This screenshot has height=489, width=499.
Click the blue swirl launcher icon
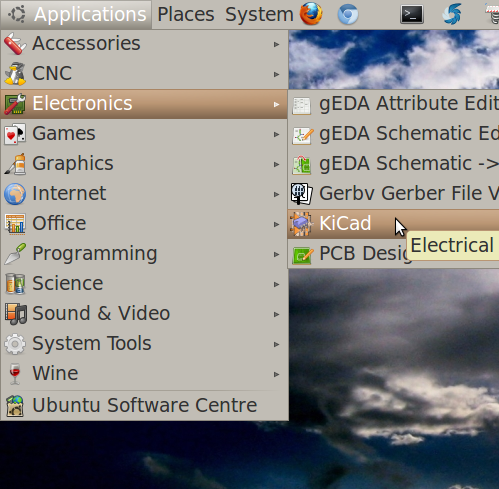tap(452, 14)
